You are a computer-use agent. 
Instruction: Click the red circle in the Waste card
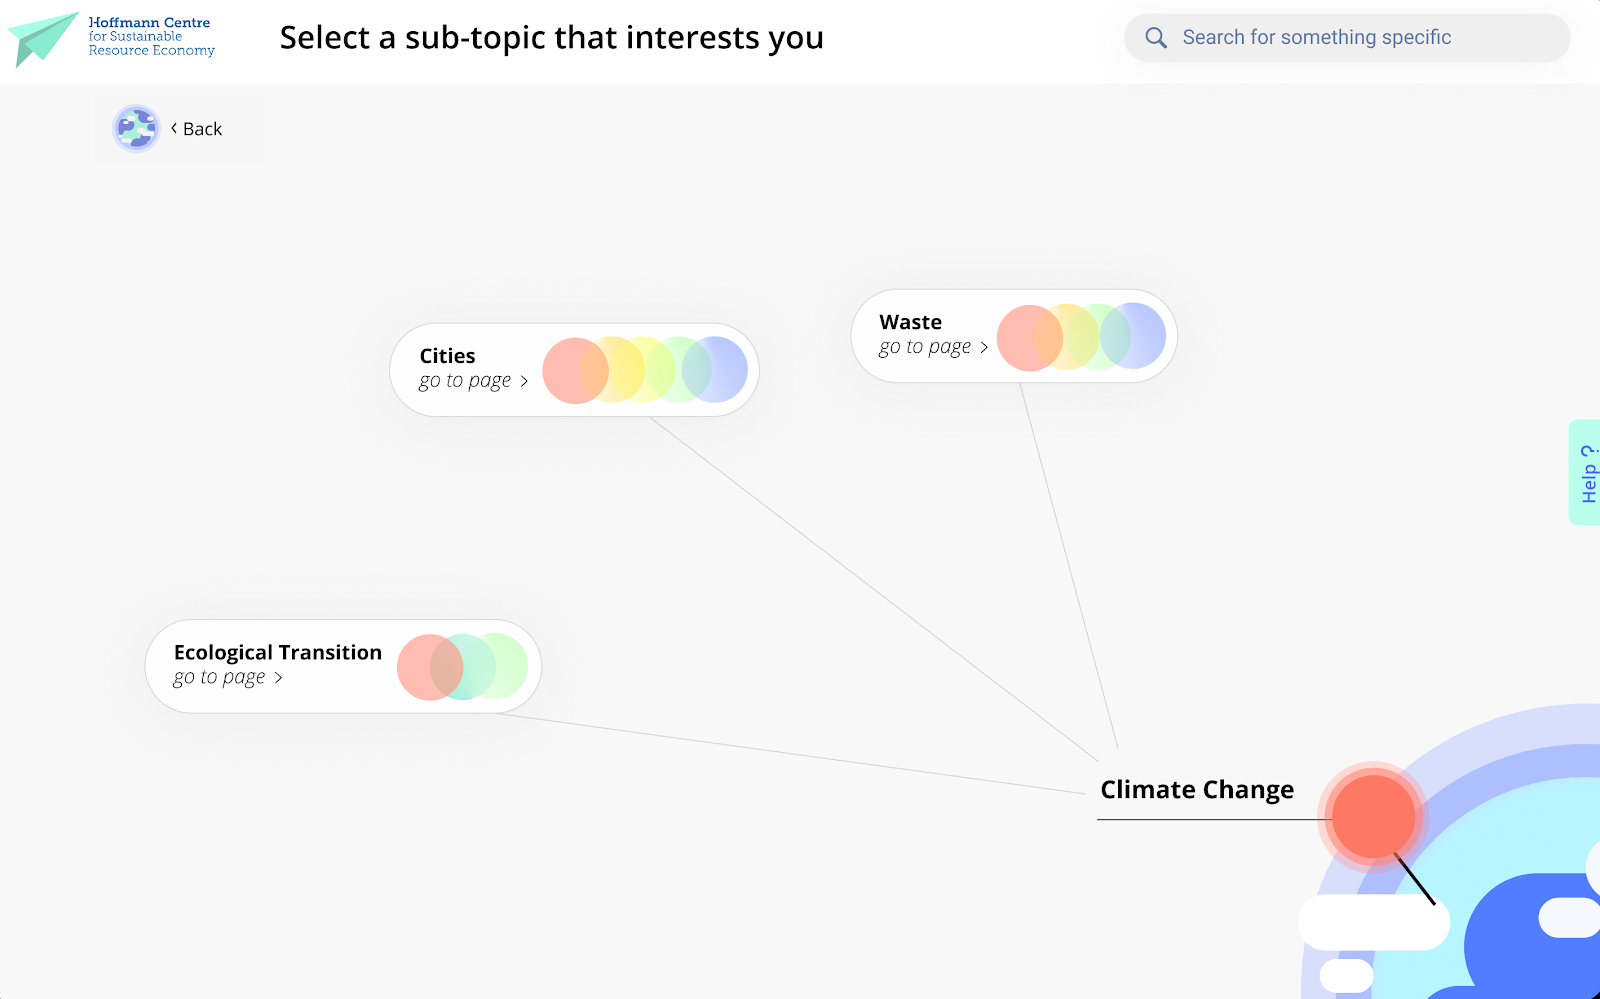(1030, 338)
